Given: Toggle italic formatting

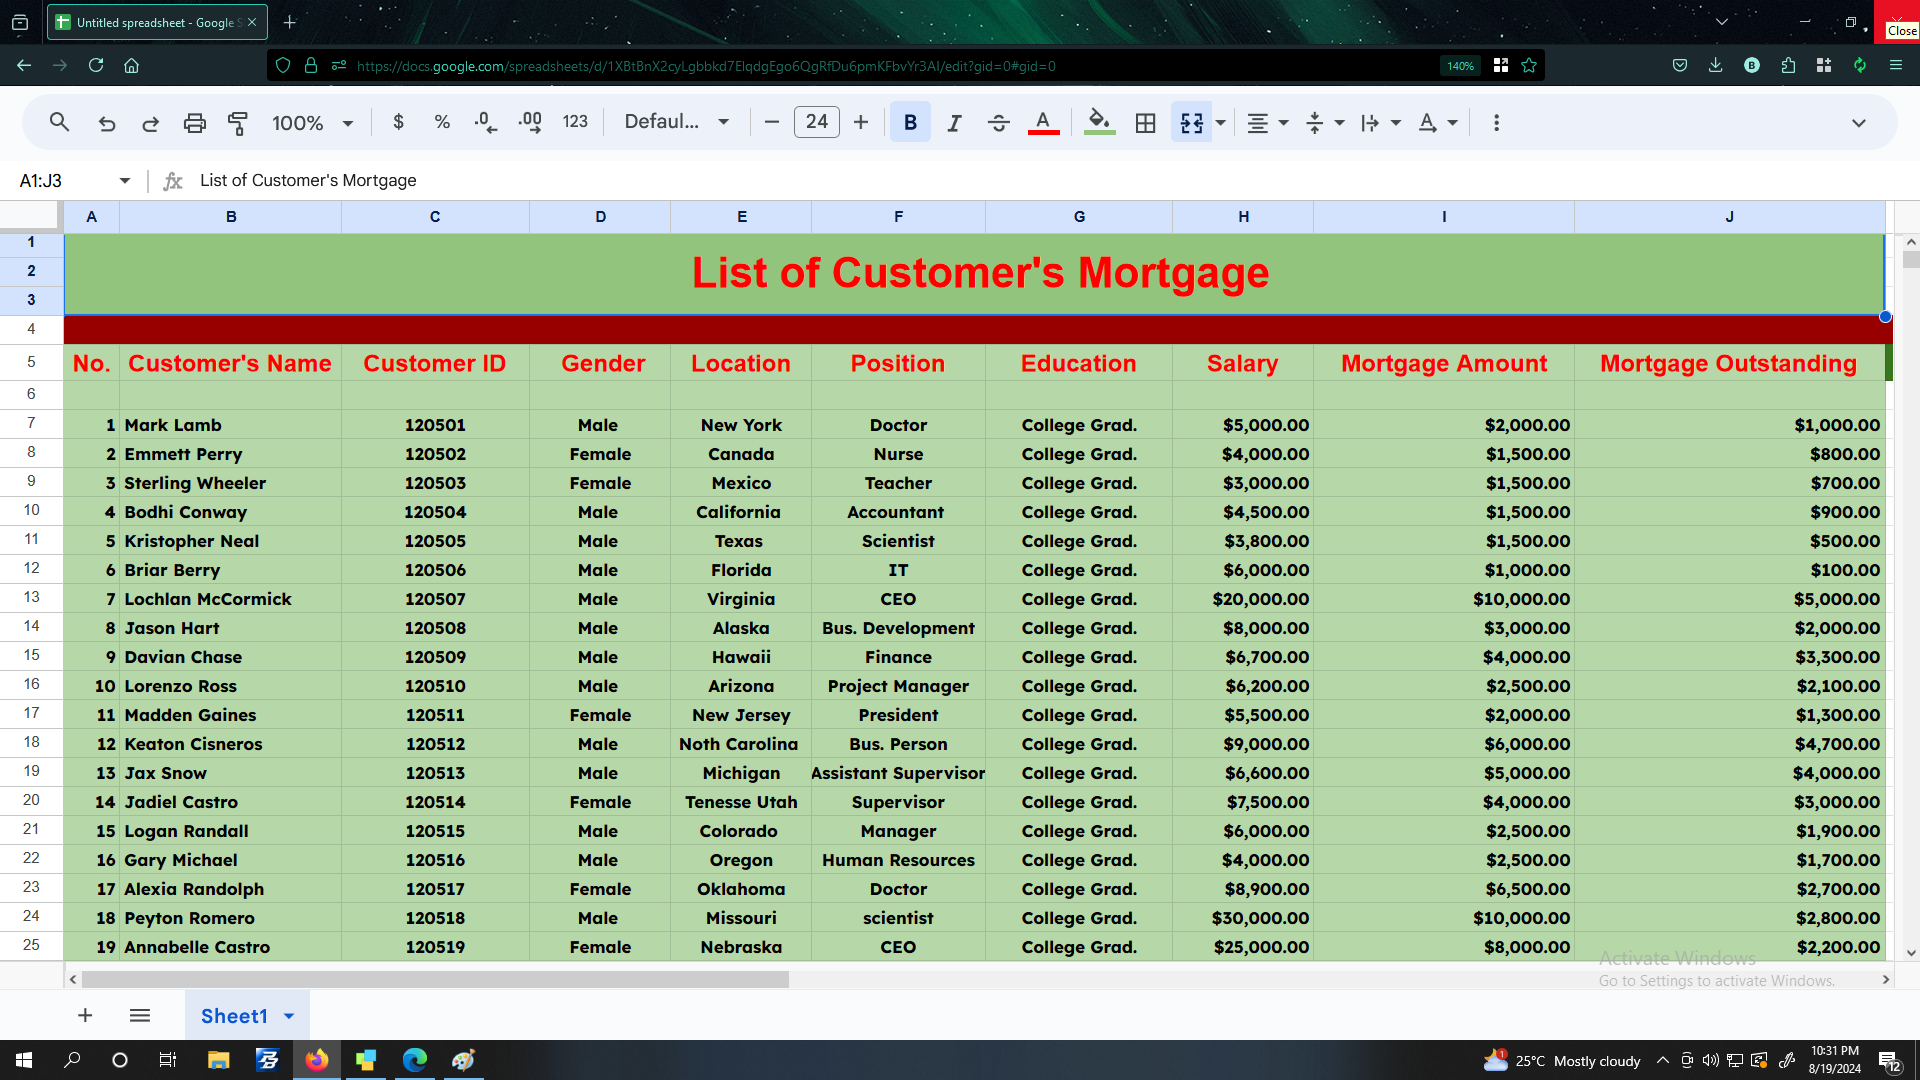Looking at the screenshot, I should pos(954,123).
